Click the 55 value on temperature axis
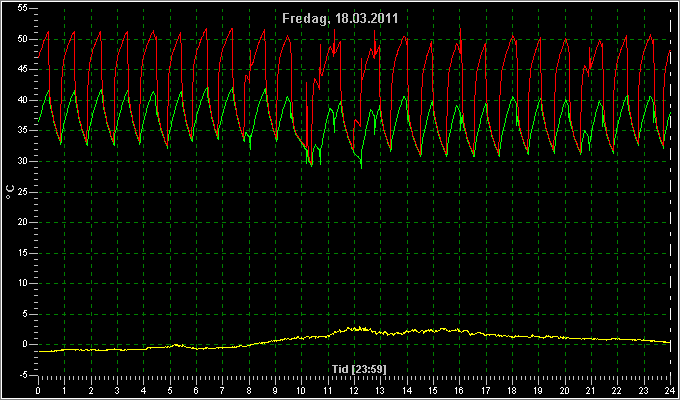This screenshot has height=400, width=680. tap(23, 9)
